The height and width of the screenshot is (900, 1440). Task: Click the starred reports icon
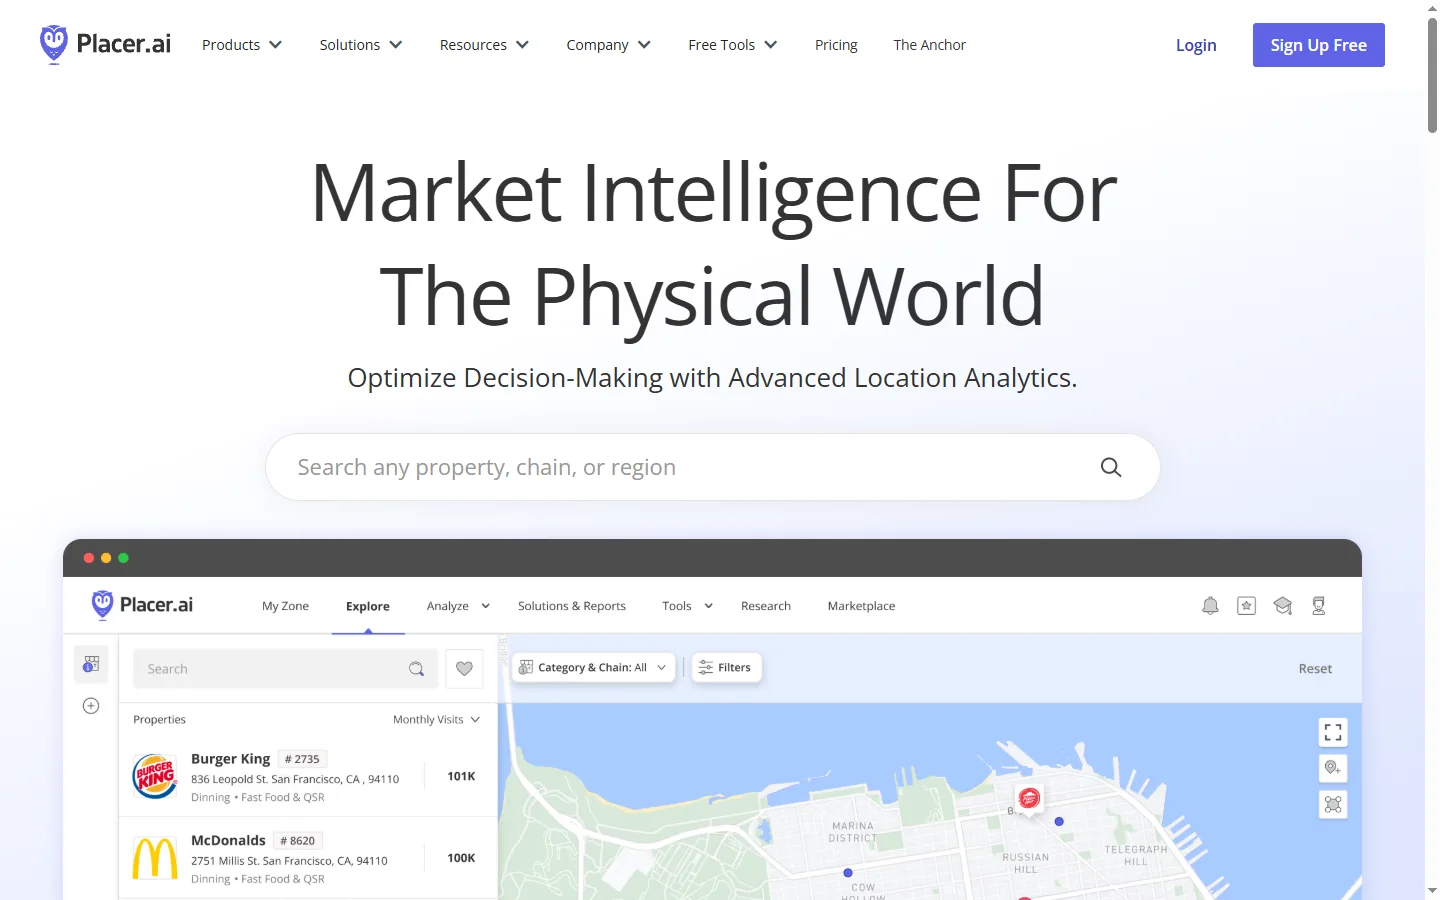click(x=1246, y=606)
